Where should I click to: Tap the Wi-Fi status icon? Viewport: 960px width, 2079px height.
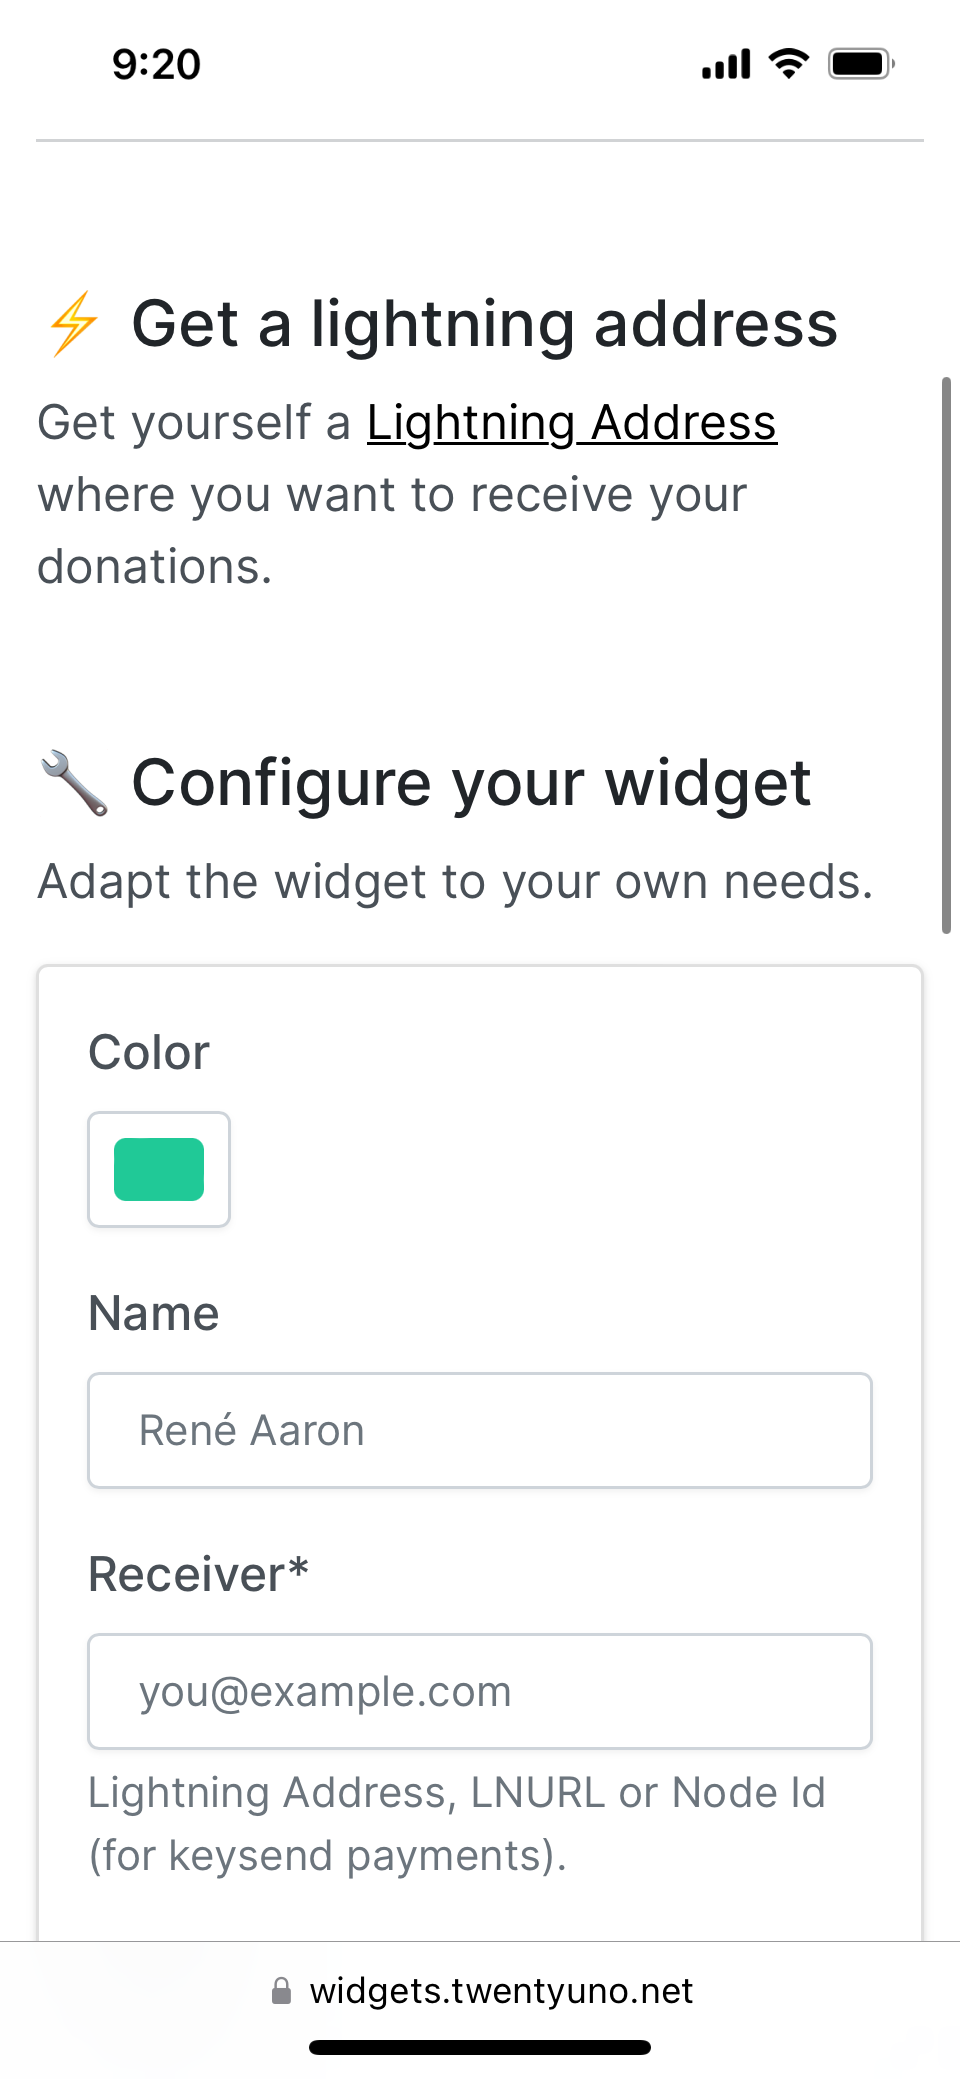point(788,64)
